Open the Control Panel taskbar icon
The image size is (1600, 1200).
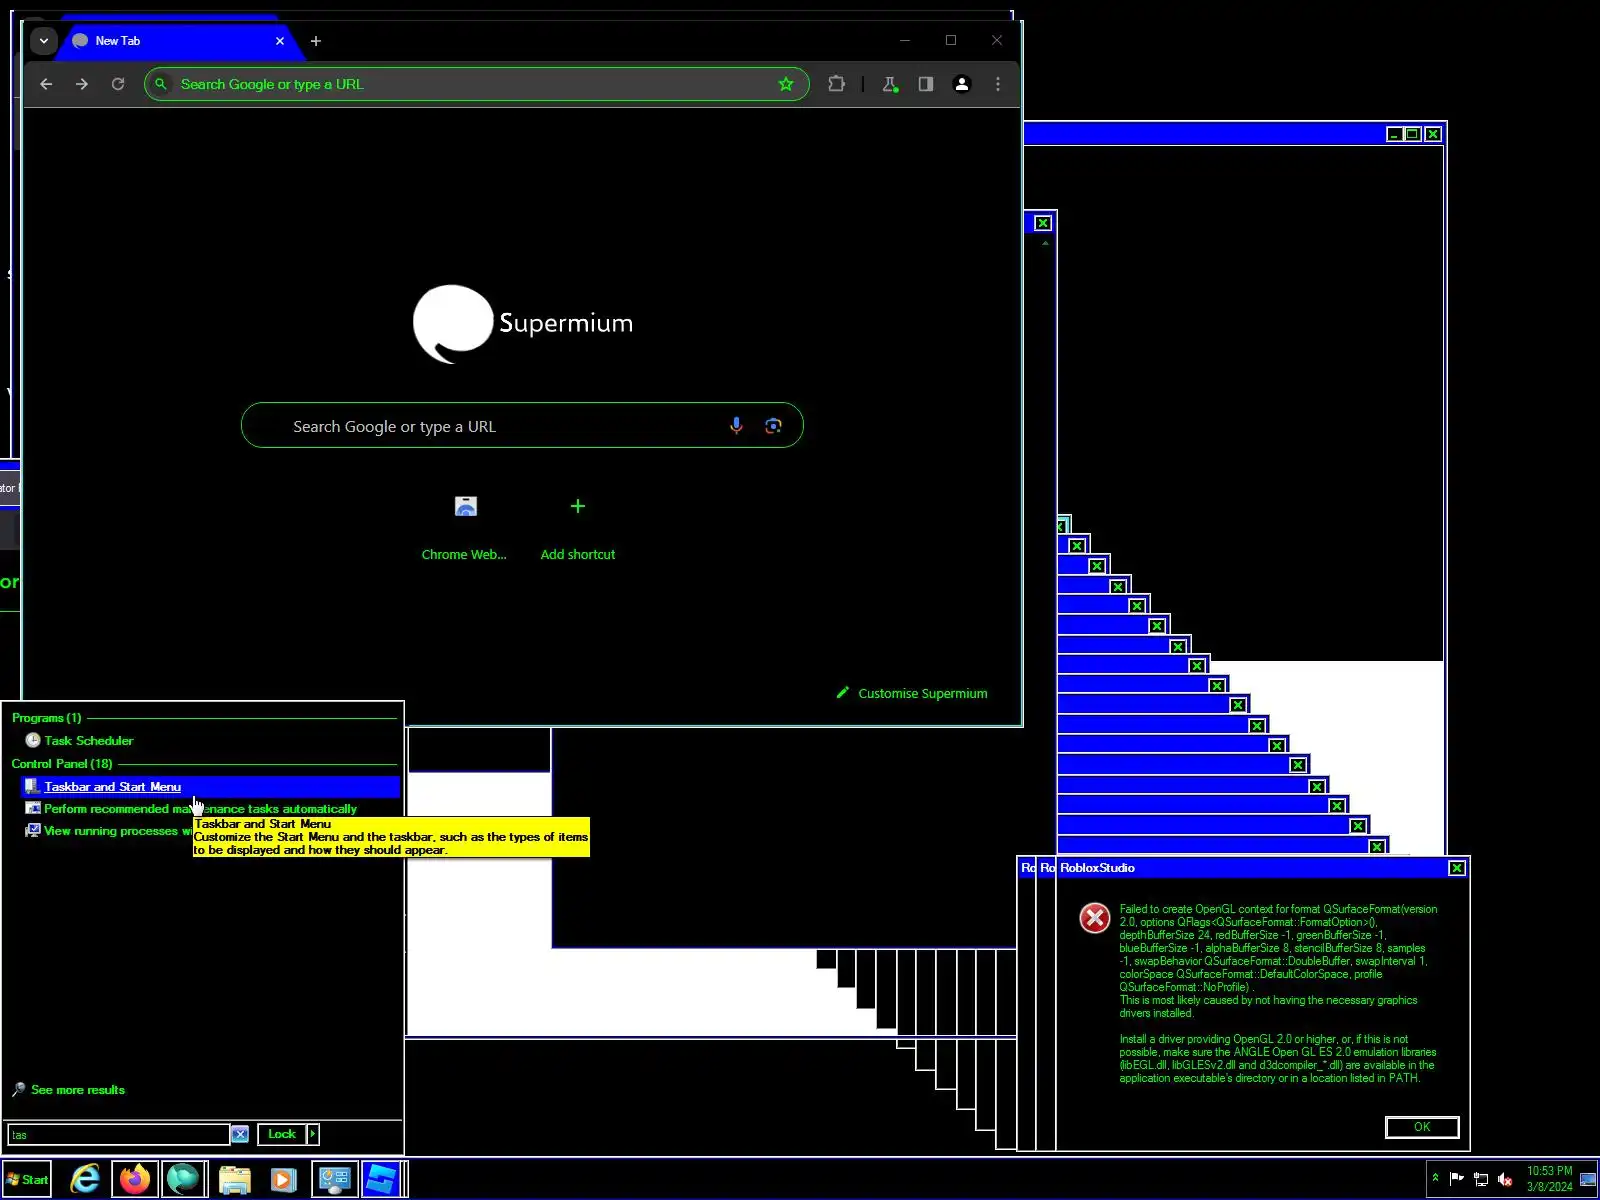(x=333, y=1180)
